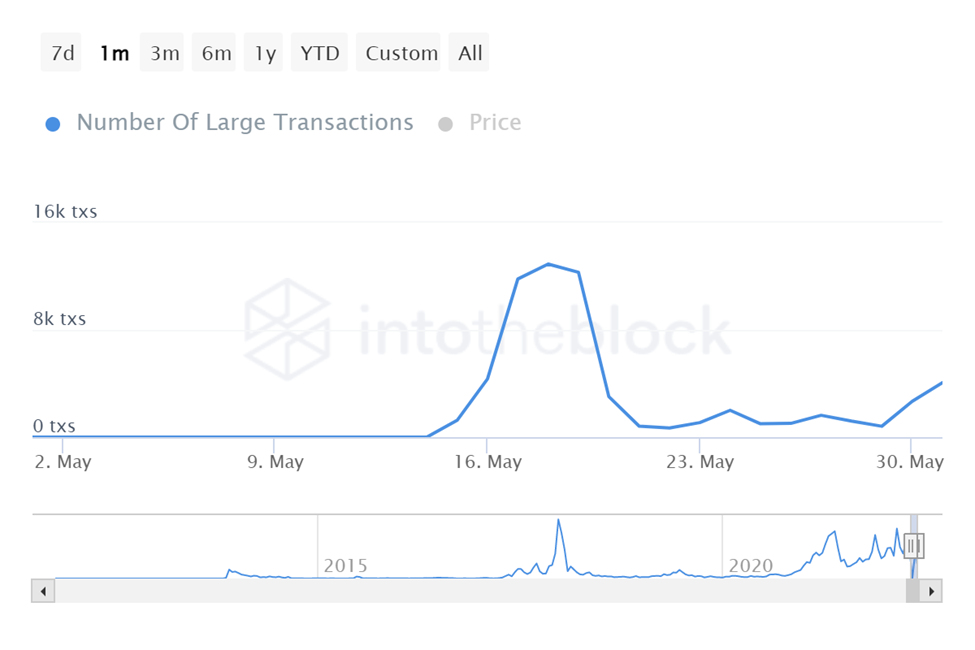
Task: Click the 2015 marker in navigator
Action: (x=345, y=566)
